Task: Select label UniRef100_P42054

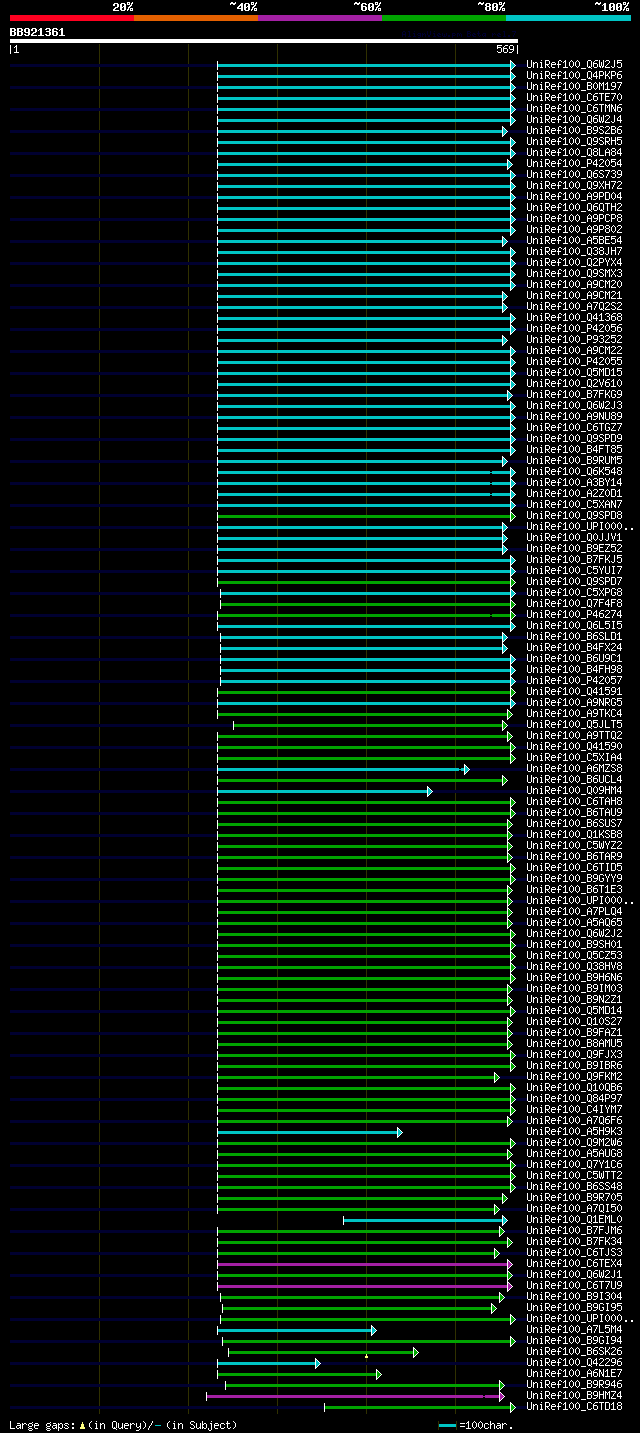Action: click(x=574, y=163)
